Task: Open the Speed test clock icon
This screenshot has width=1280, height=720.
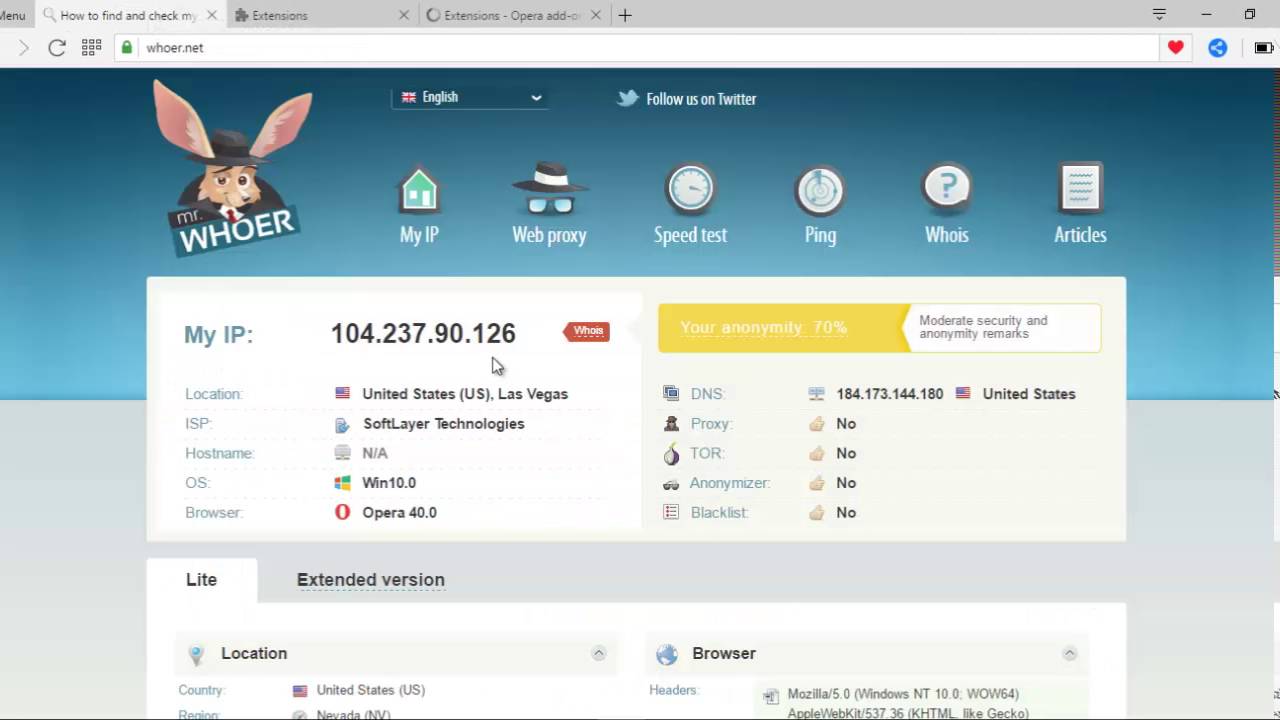Action: [690, 189]
